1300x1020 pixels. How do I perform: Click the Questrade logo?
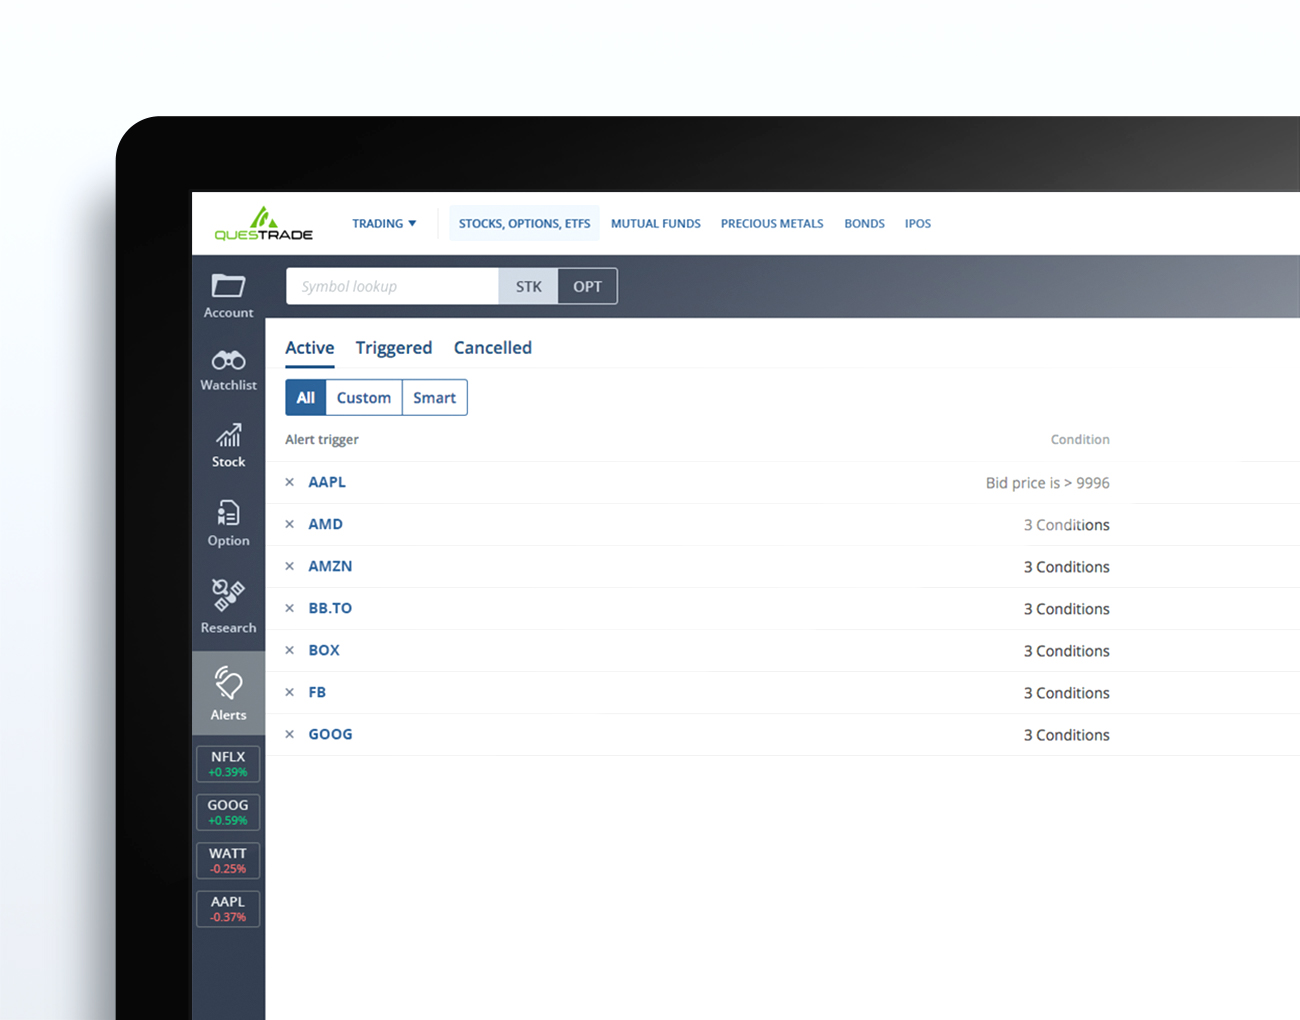262,223
